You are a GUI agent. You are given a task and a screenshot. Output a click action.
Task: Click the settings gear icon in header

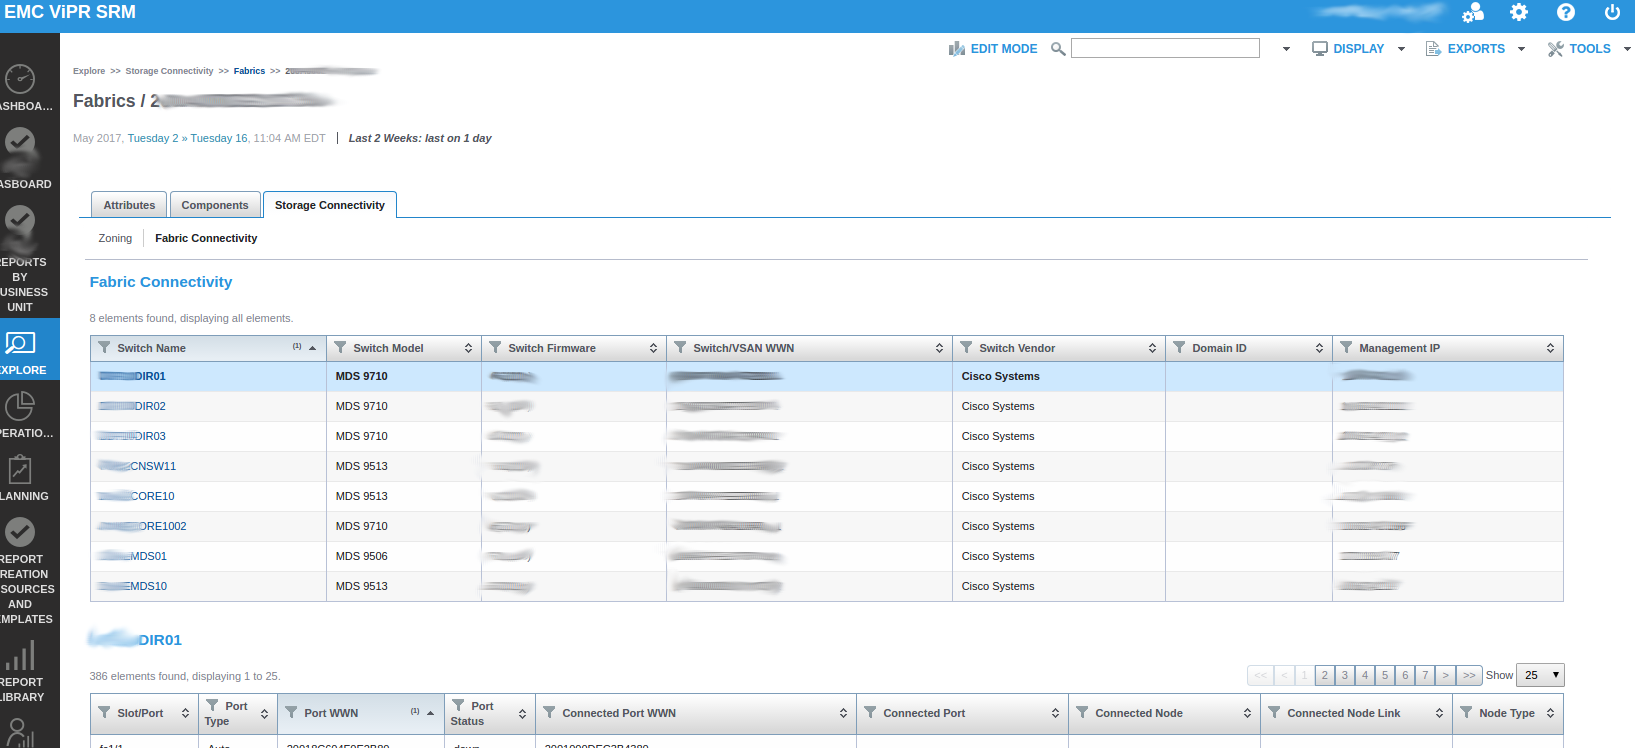pos(1519,12)
